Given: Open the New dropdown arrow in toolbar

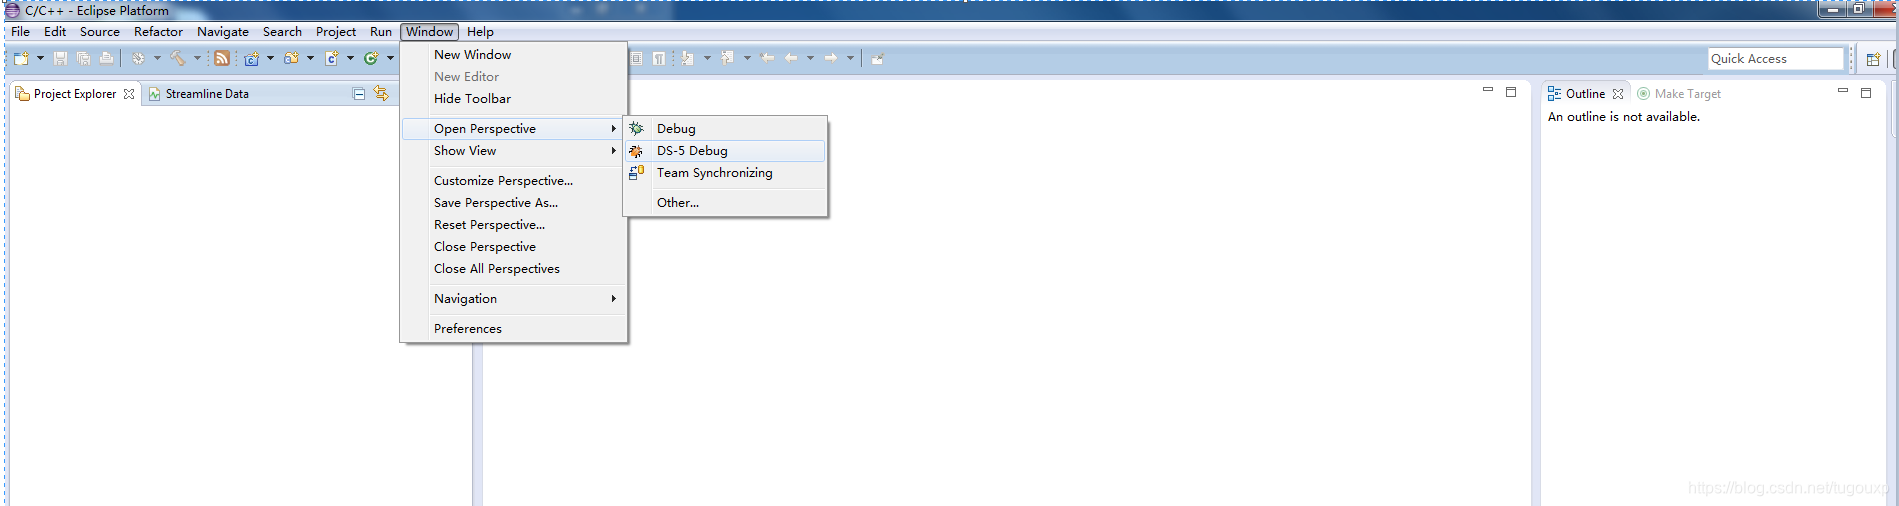Looking at the screenshot, I should [40, 58].
